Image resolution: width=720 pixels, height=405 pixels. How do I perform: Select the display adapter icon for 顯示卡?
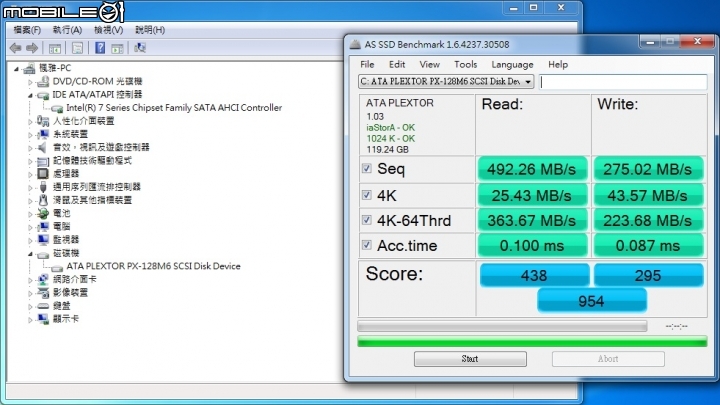[x=43, y=319]
